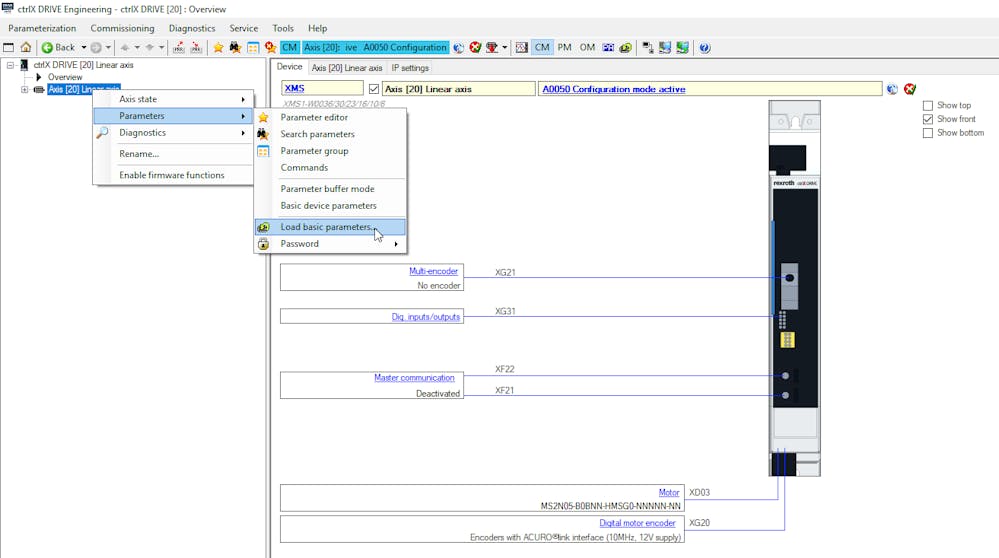Open the Dig. inputs/outputs link
This screenshot has height=558, width=999.
click(426, 317)
